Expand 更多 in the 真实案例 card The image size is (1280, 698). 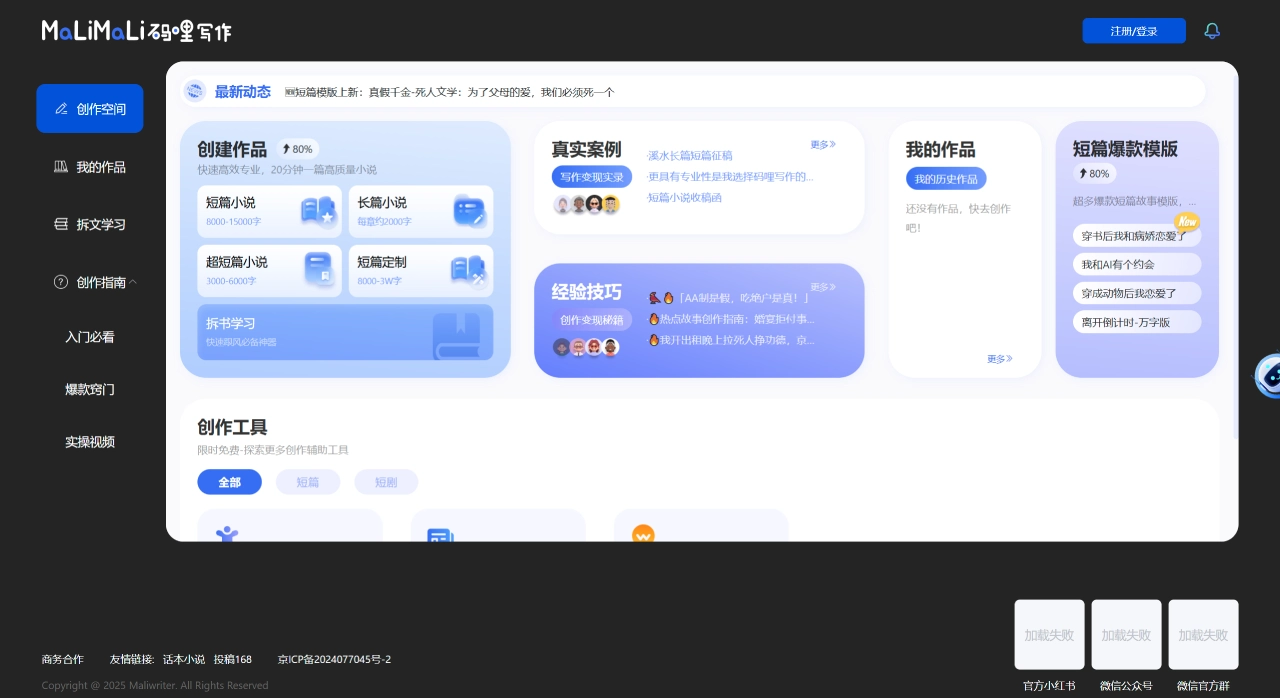point(823,145)
